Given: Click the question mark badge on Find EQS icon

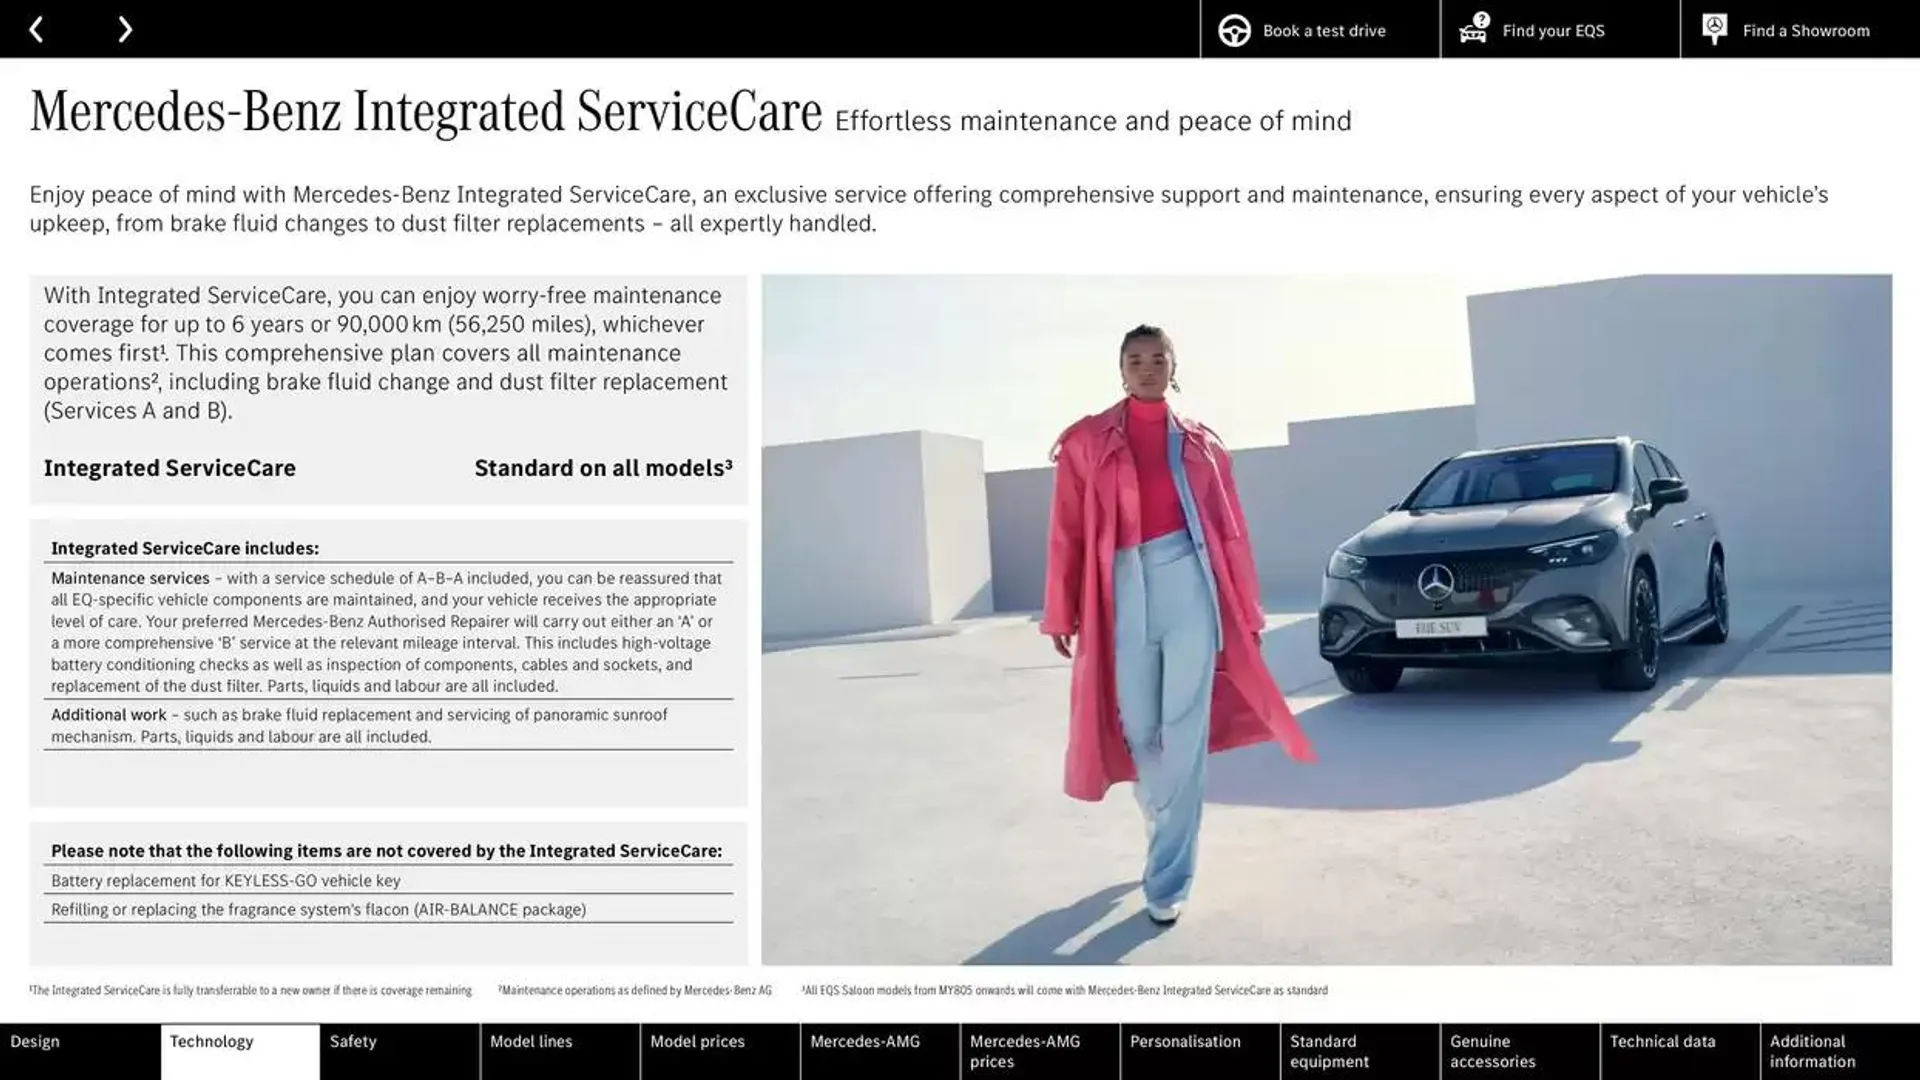Looking at the screenshot, I should tap(1480, 18).
